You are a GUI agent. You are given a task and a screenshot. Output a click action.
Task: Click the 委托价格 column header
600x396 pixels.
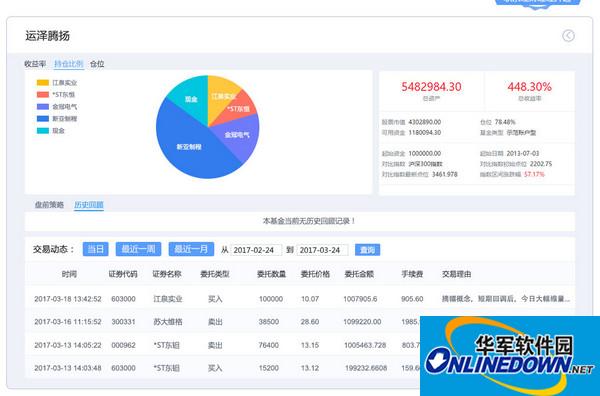pos(315,274)
